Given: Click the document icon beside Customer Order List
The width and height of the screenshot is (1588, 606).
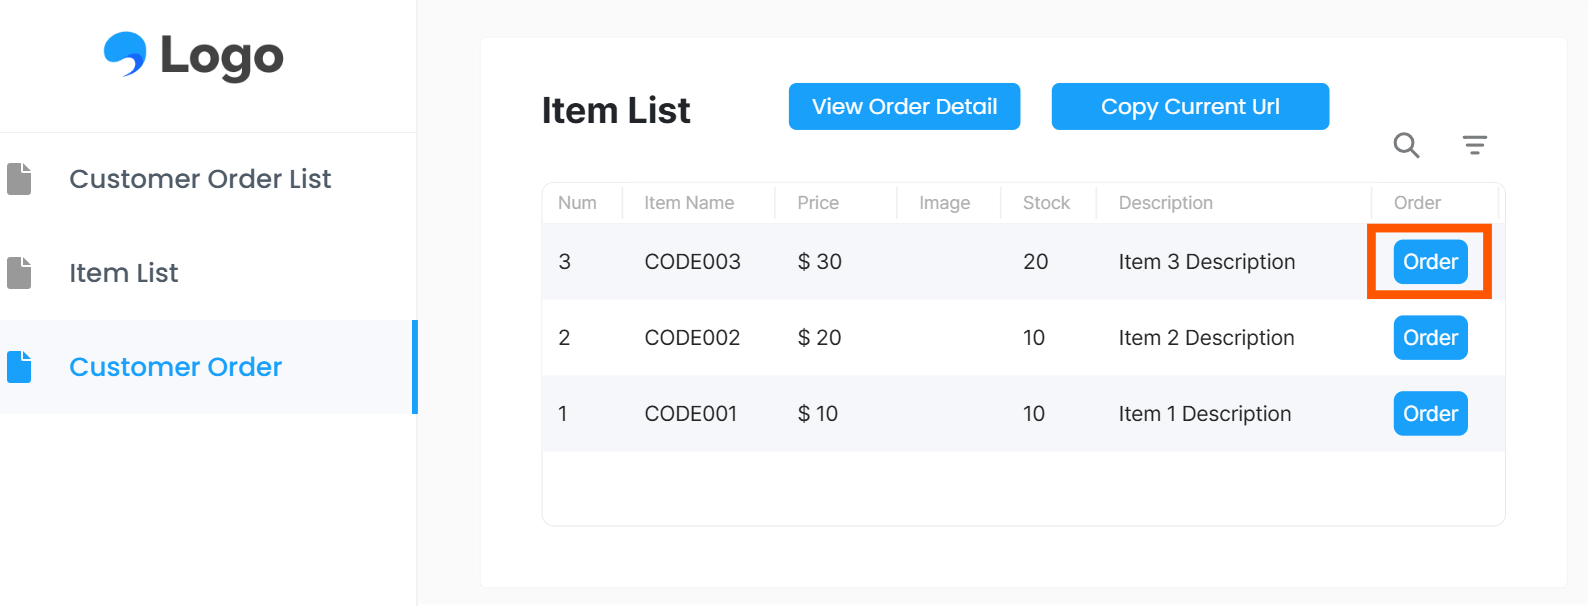Looking at the screenshot, I should point(19,179).
